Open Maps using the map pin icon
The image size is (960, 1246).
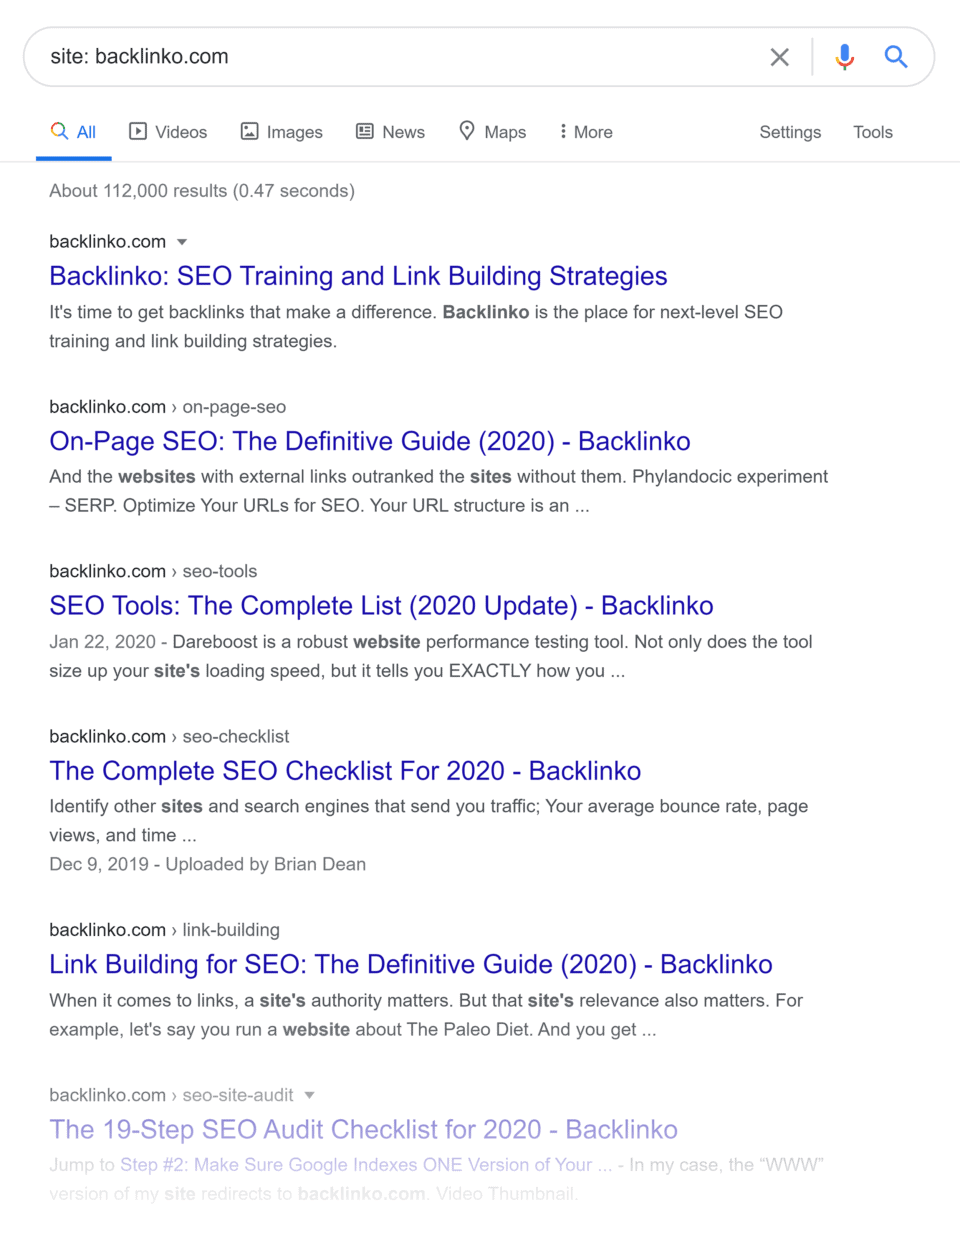[466, 131]
